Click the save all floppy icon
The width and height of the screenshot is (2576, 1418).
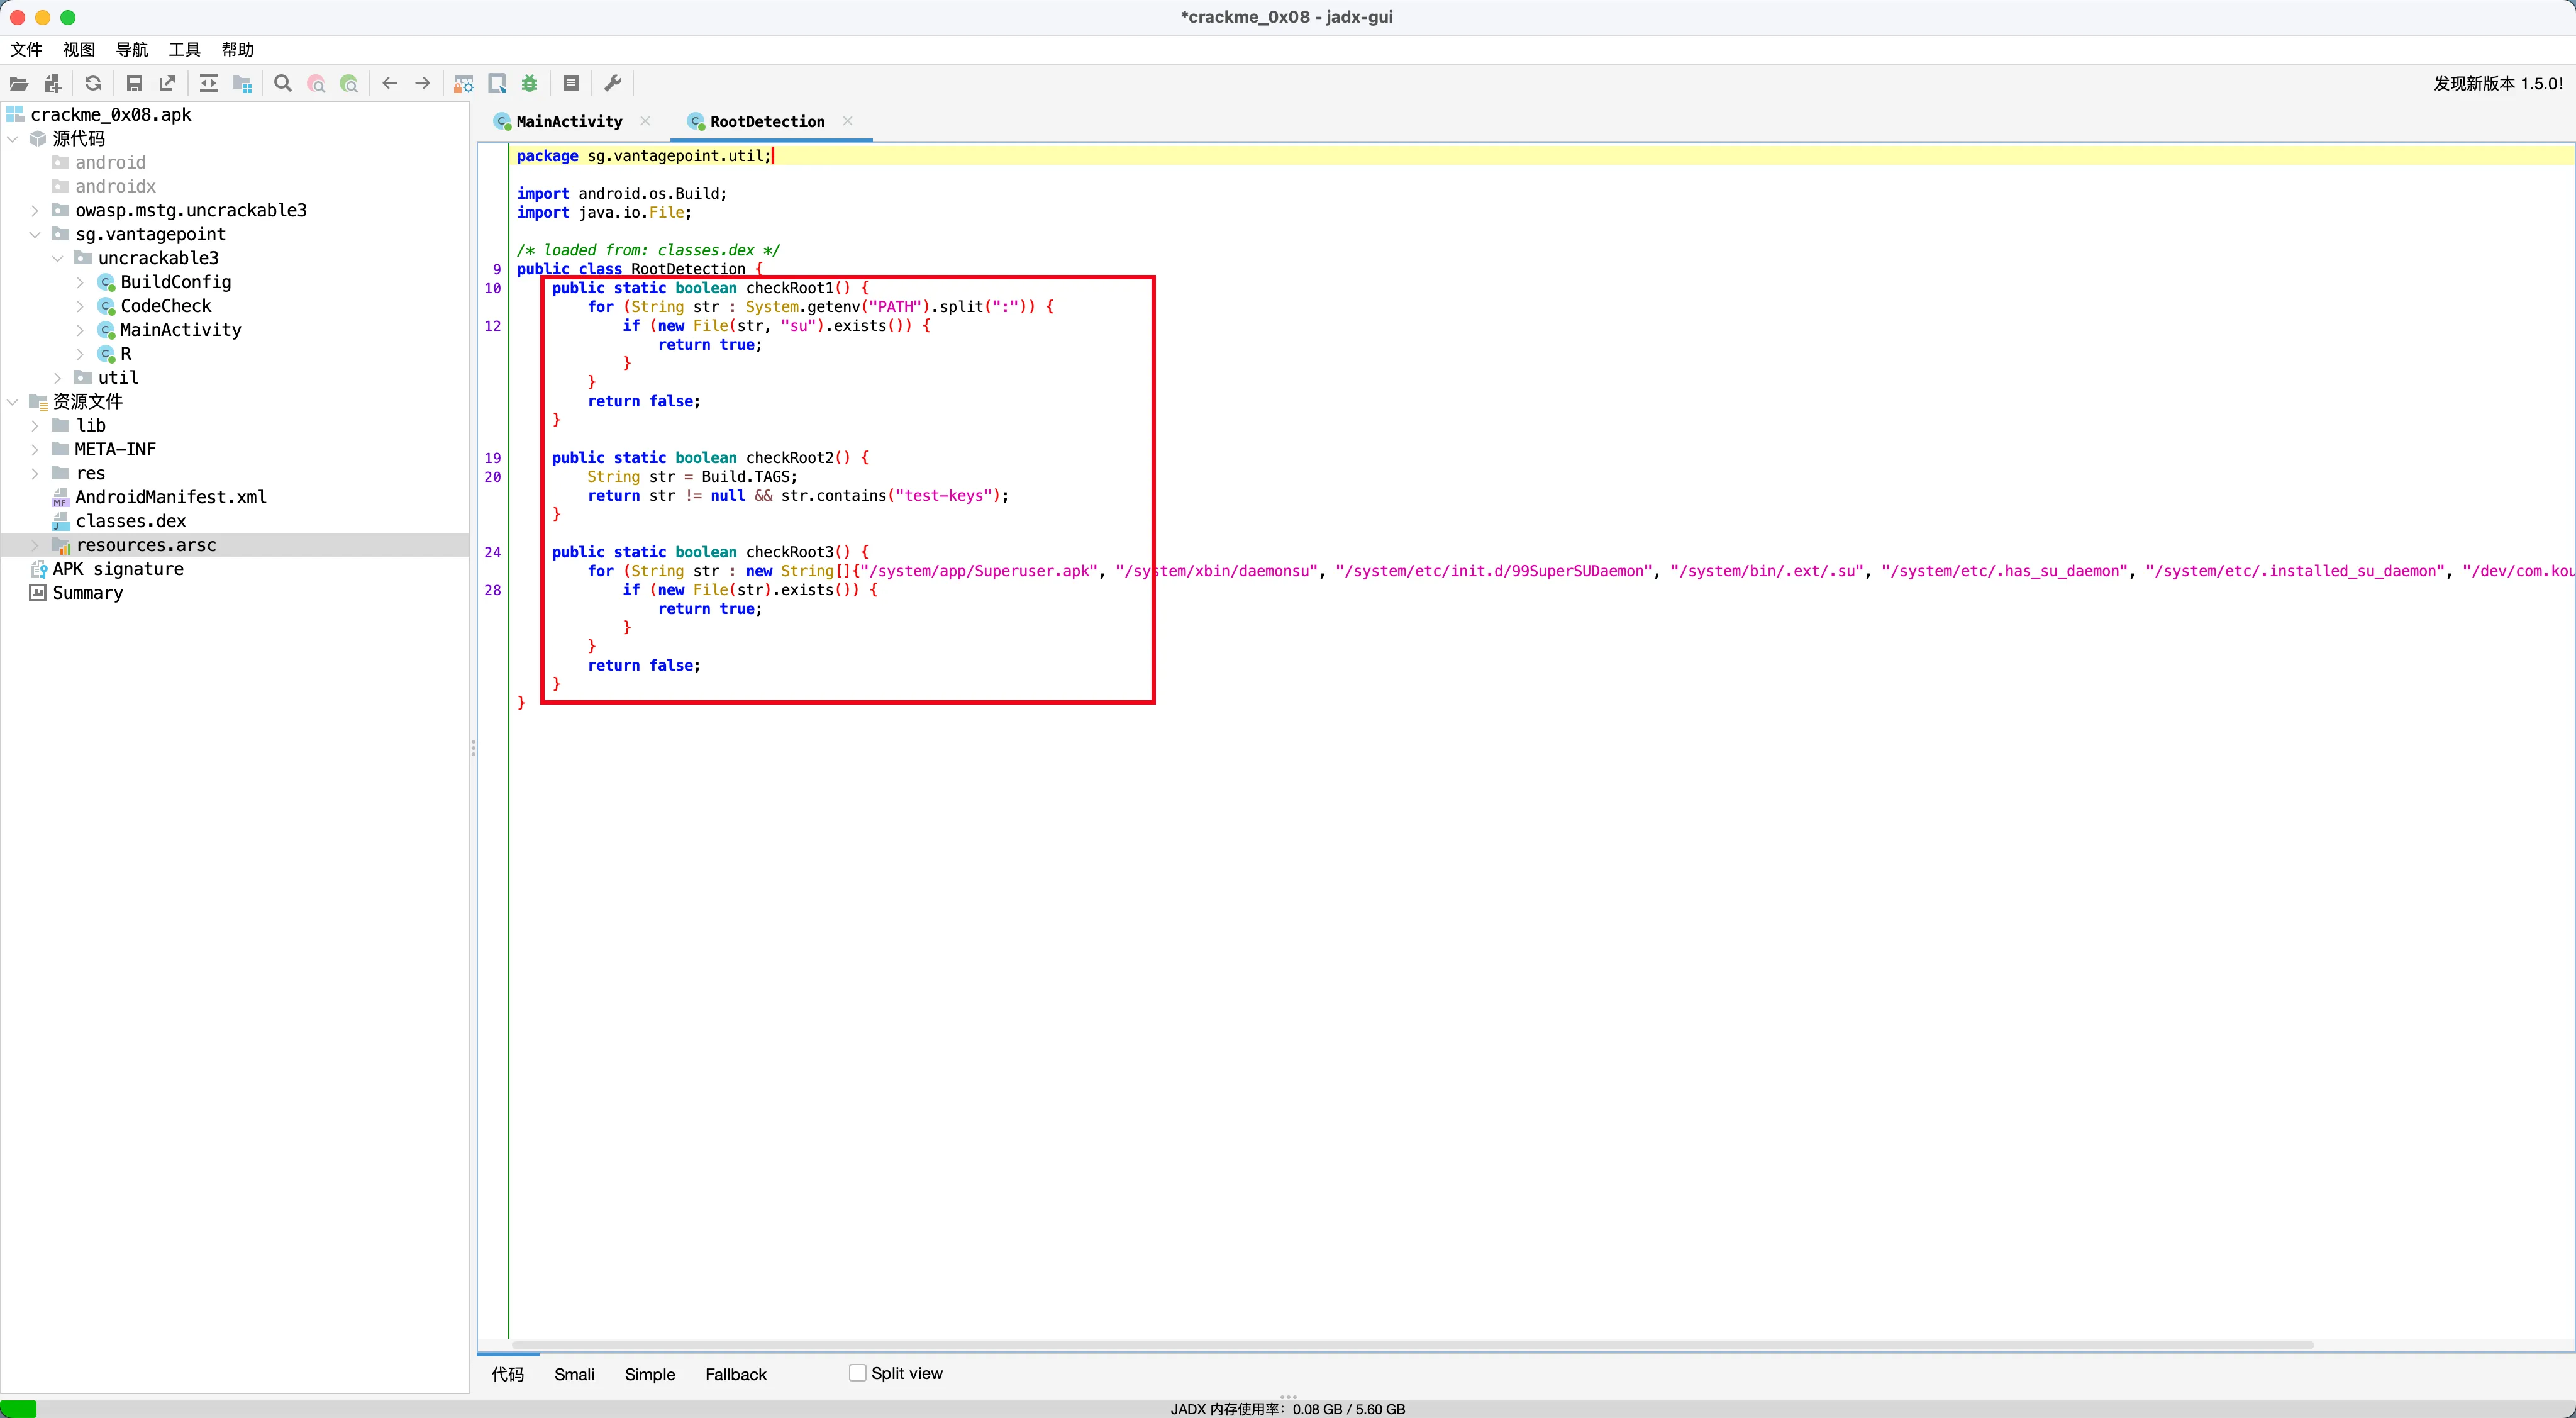[x=134, y=84]
